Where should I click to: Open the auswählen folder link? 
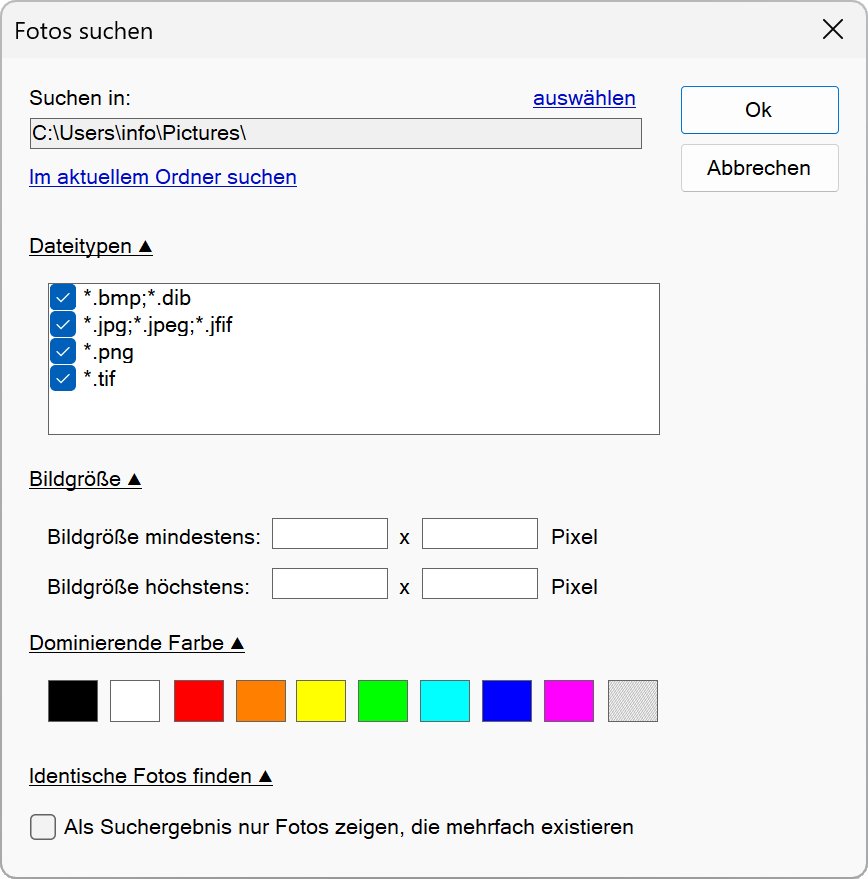(x=584, y=98)
